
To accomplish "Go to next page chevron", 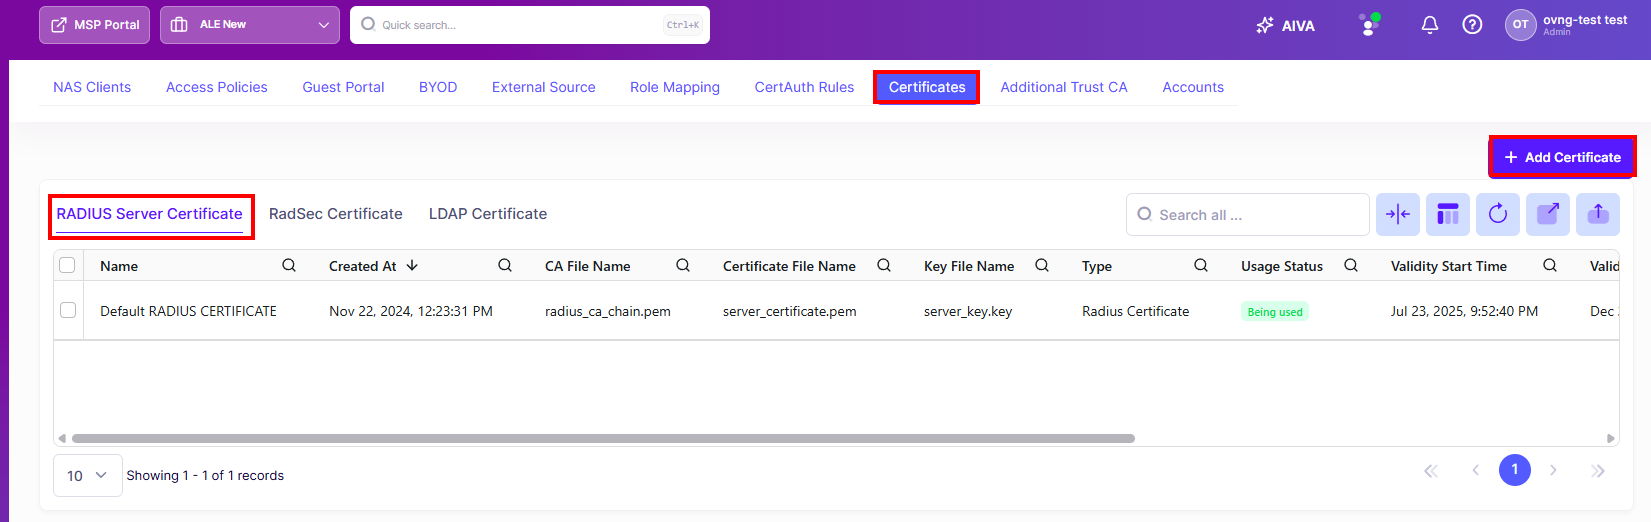I will (x=1553, y=470).
